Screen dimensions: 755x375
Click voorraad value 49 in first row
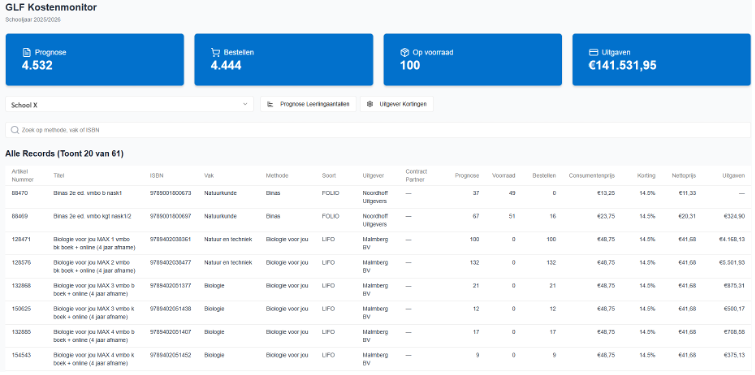512,193
